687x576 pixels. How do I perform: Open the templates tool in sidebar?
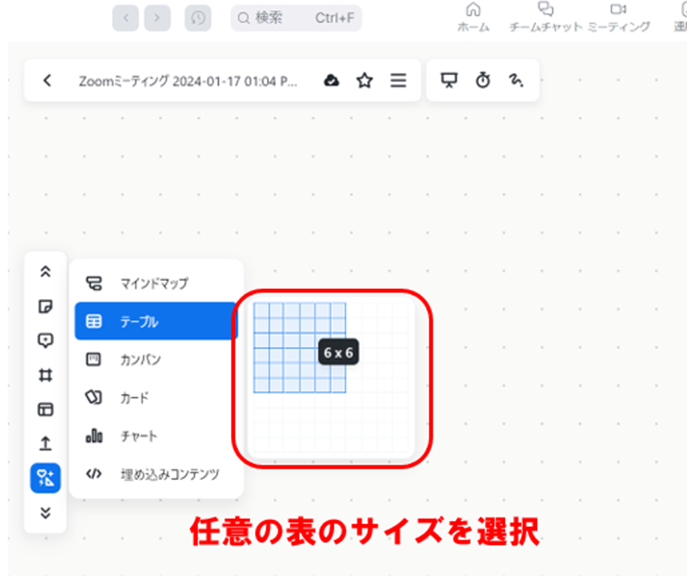click(x=45, y=409)
